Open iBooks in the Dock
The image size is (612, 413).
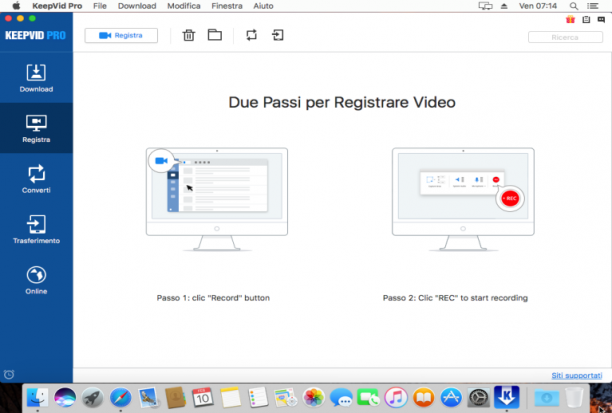[423, 398]
